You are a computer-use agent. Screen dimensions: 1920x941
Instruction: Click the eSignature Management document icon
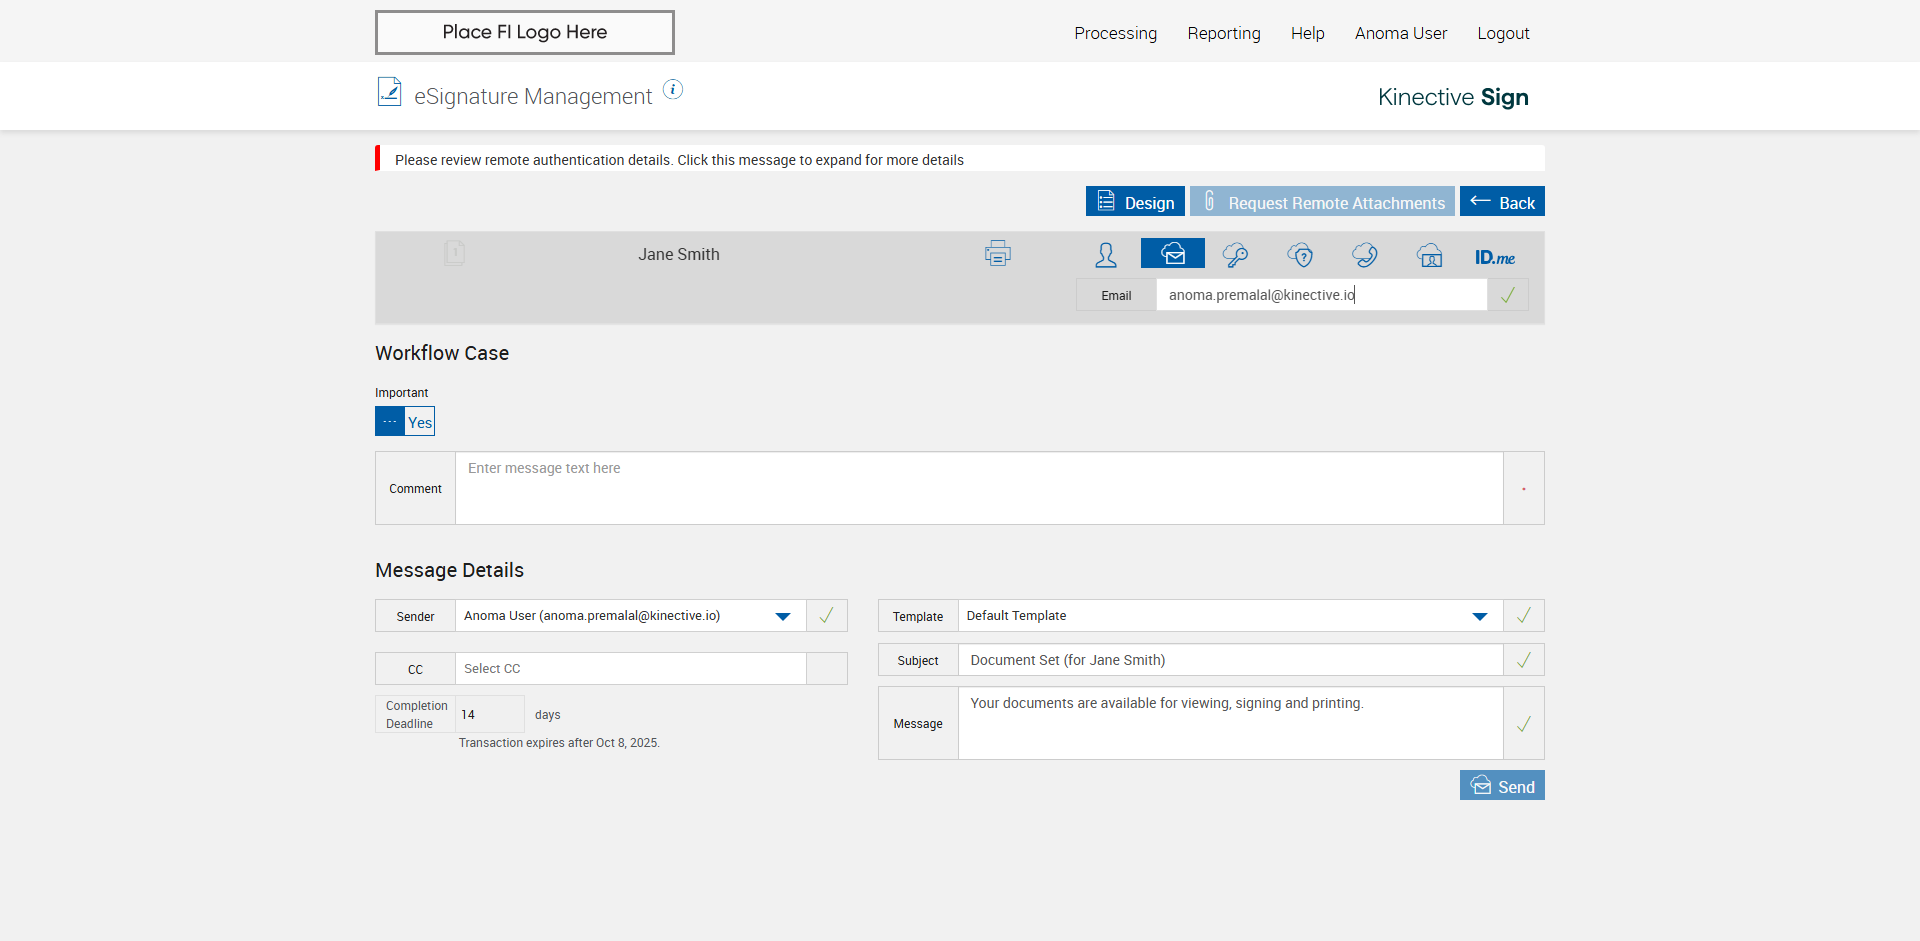[x=389, y=92]
